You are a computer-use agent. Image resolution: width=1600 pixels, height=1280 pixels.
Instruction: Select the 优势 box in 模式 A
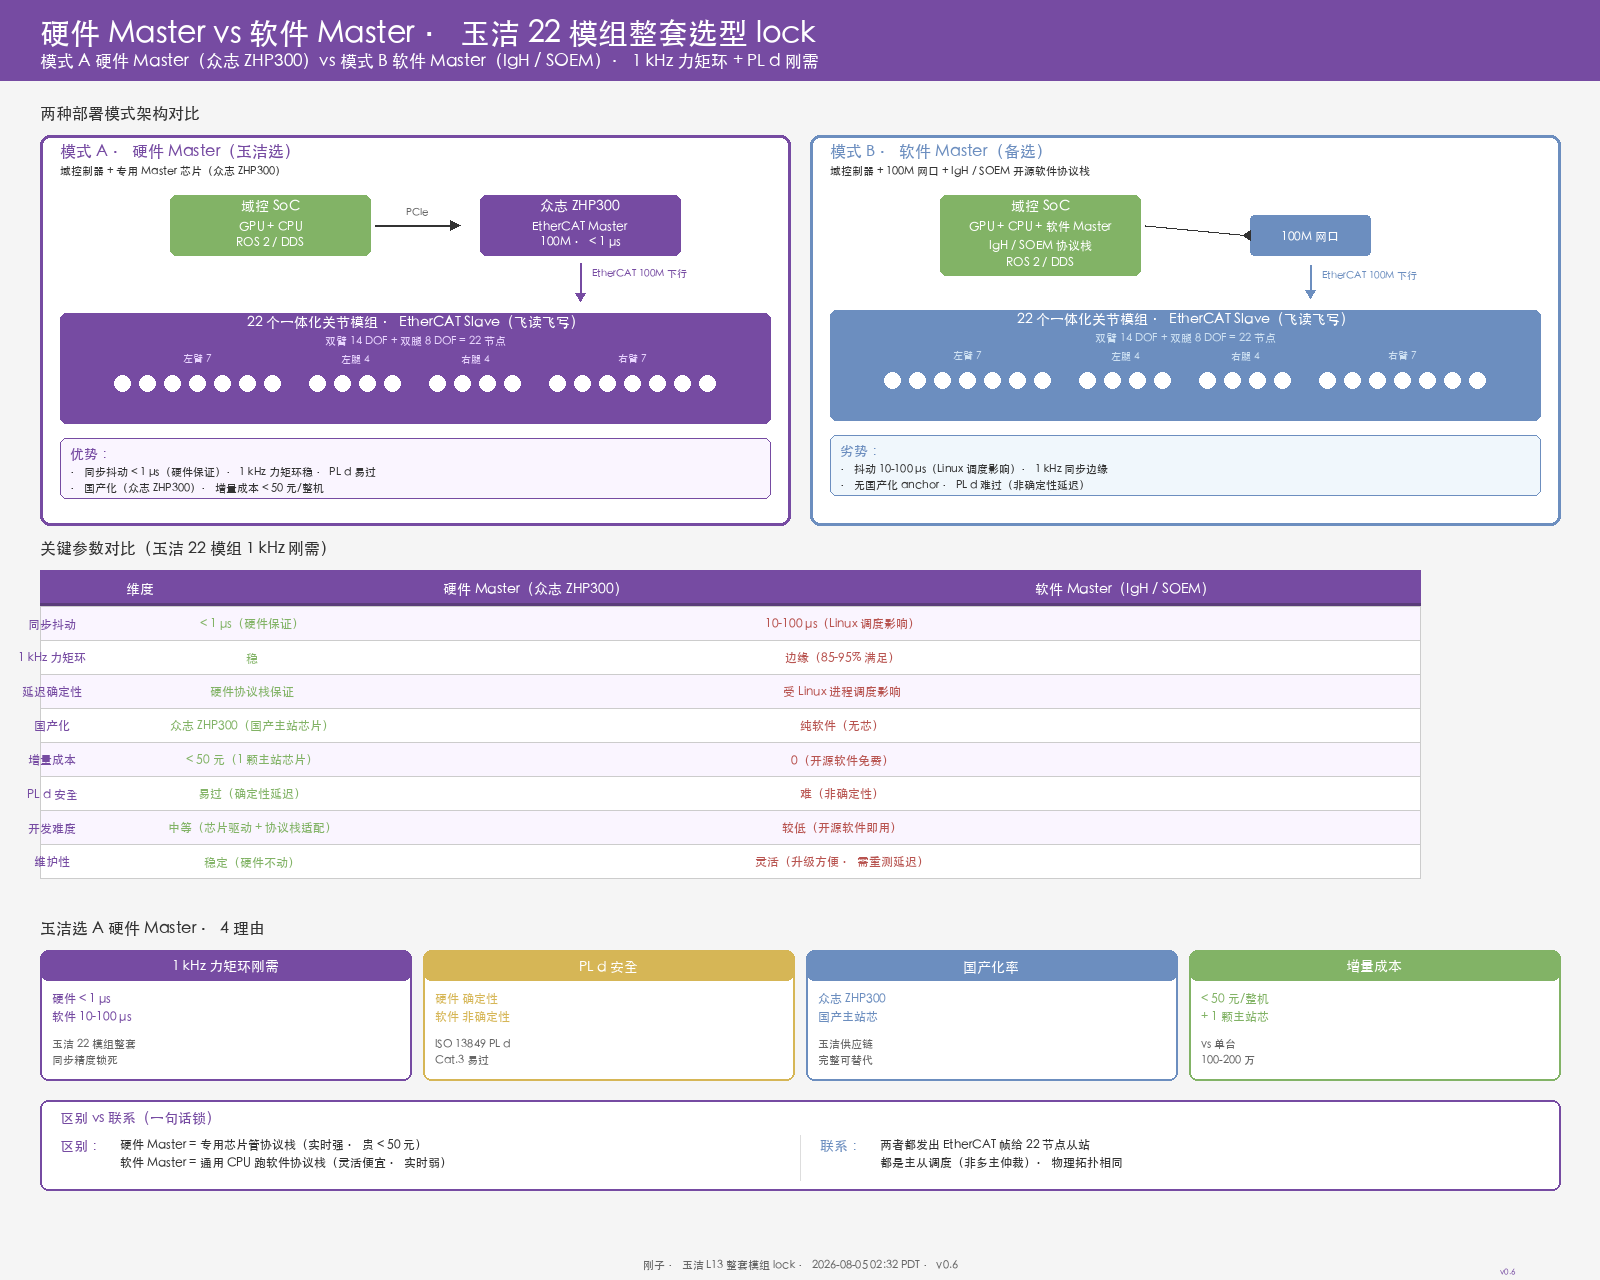click(415, 468)
